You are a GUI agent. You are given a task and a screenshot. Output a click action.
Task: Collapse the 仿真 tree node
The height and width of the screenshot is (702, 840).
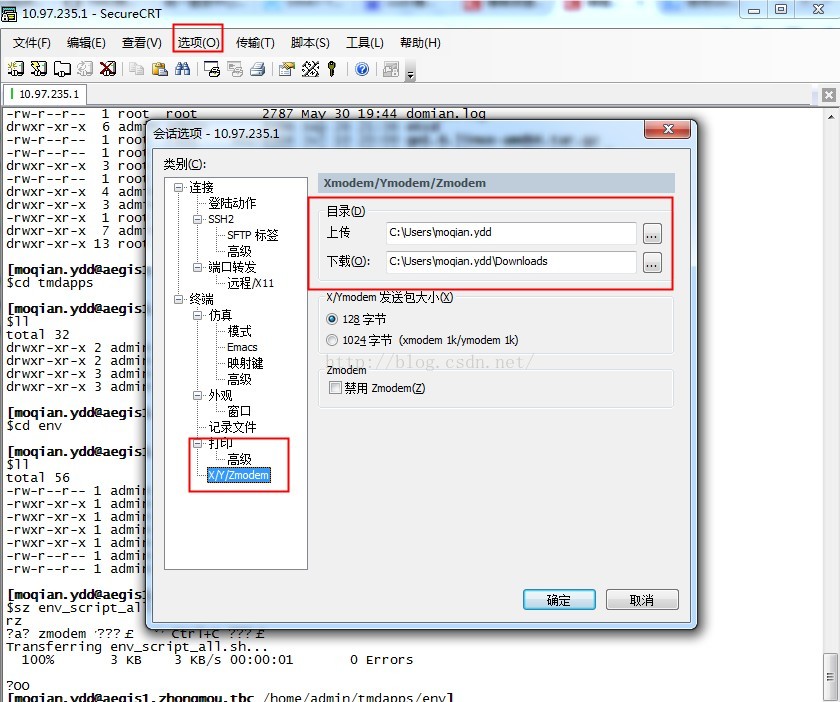click(197, 315)
